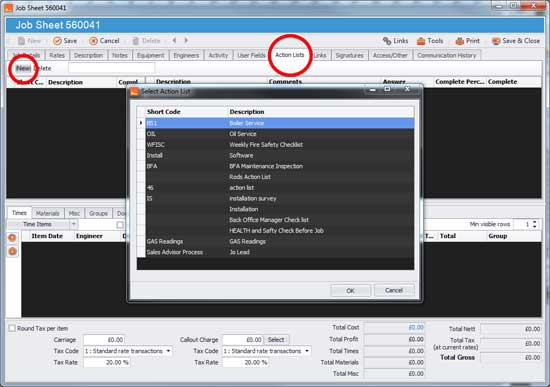Screen dimensions: 550x387
Task: Click Cancel in Select Action List dialog
Action: (x=394, y=290)
